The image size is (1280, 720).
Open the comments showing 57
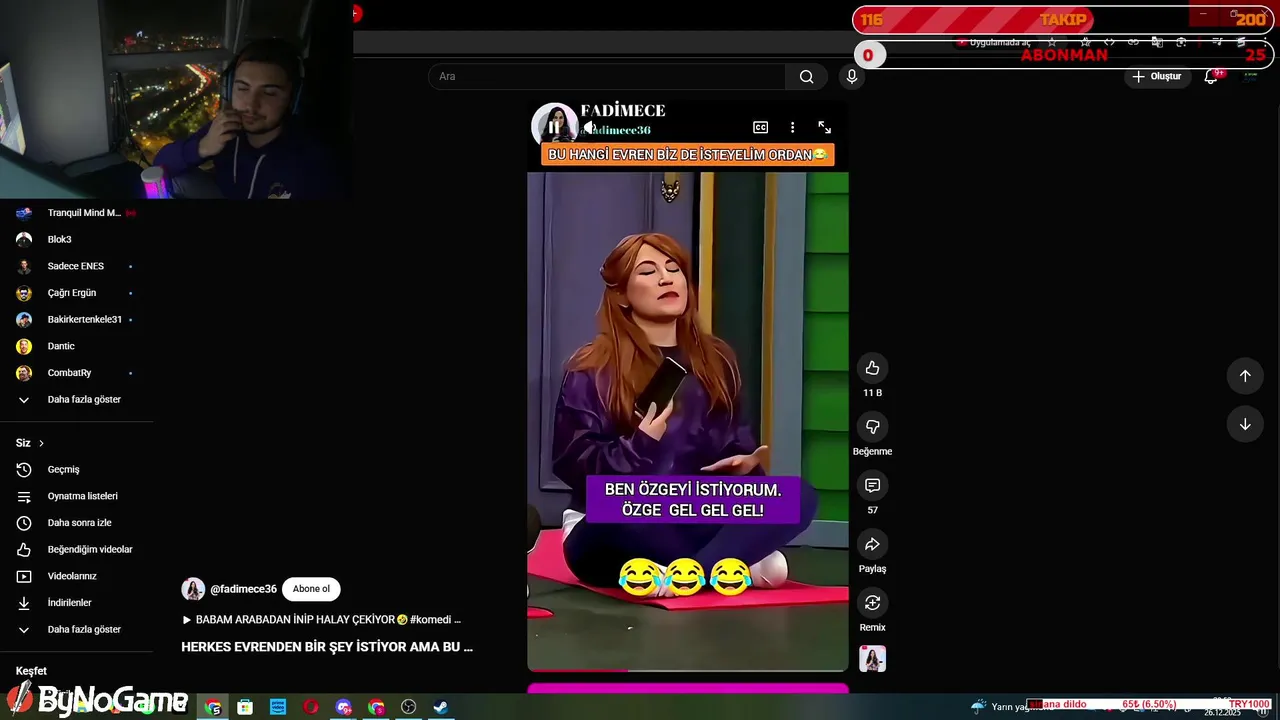tap(872, 485)
